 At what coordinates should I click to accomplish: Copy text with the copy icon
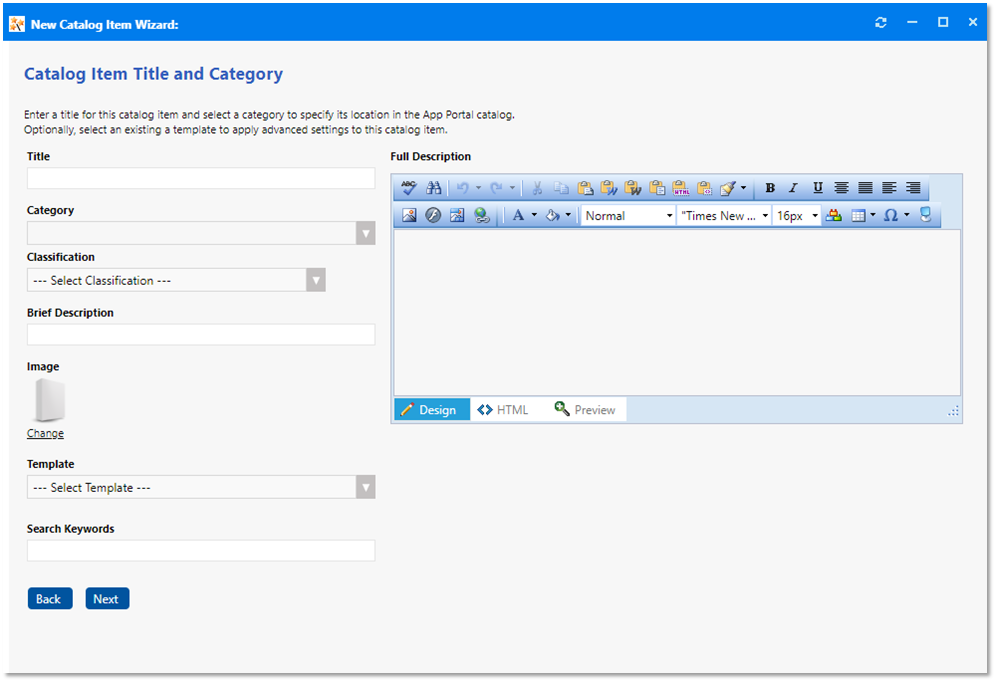pos(561,187)
